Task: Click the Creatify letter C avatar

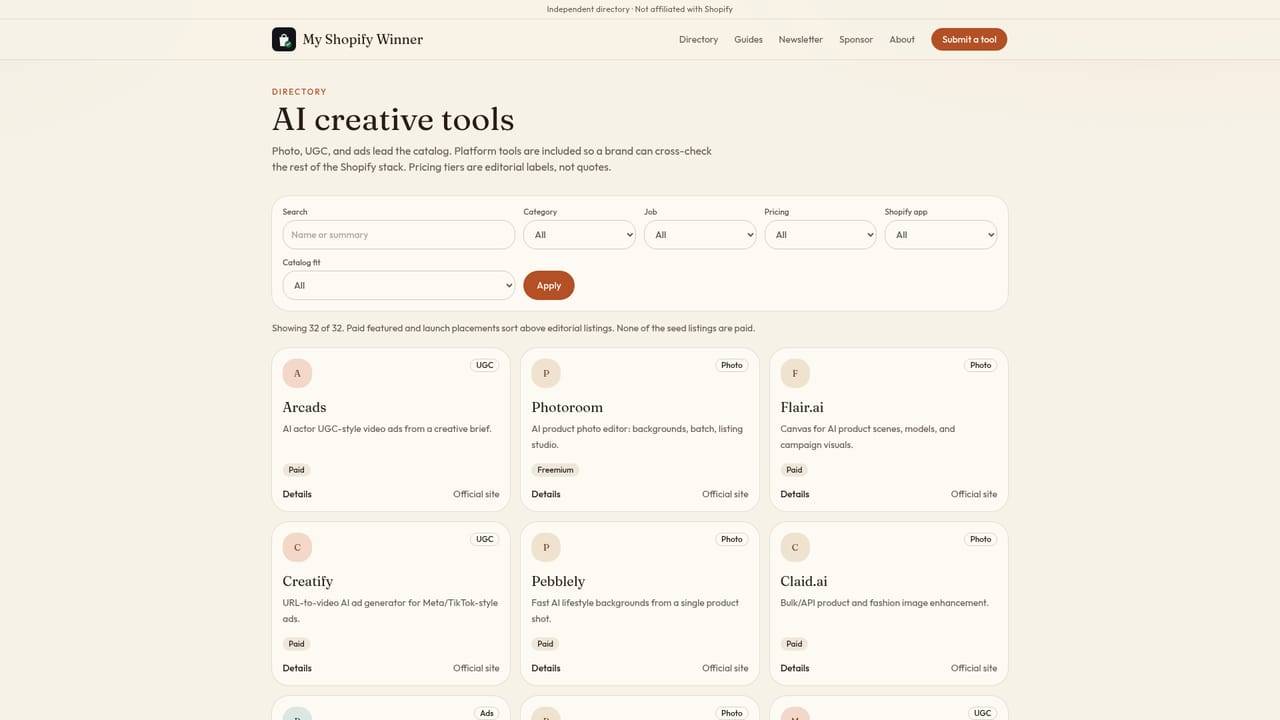Action: [x=297, y=547]
